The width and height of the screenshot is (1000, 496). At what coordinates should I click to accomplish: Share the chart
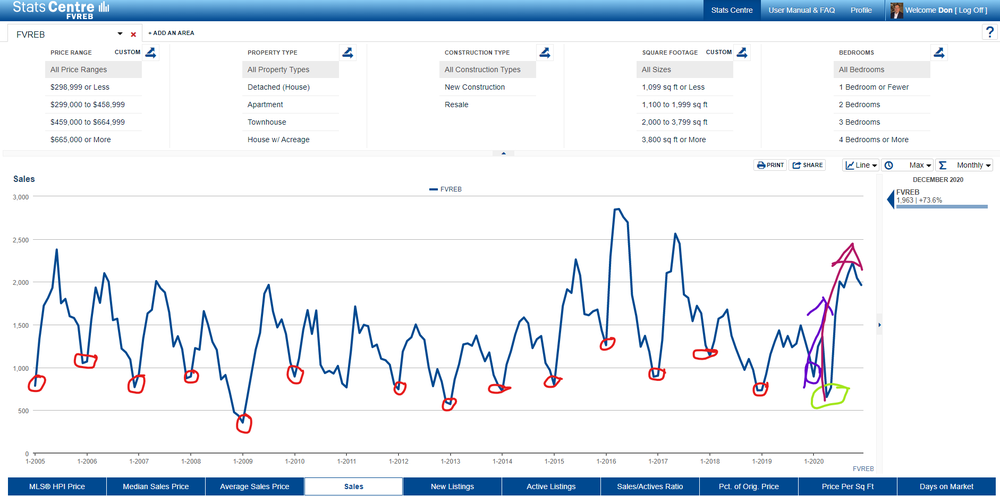click(807, 165)
